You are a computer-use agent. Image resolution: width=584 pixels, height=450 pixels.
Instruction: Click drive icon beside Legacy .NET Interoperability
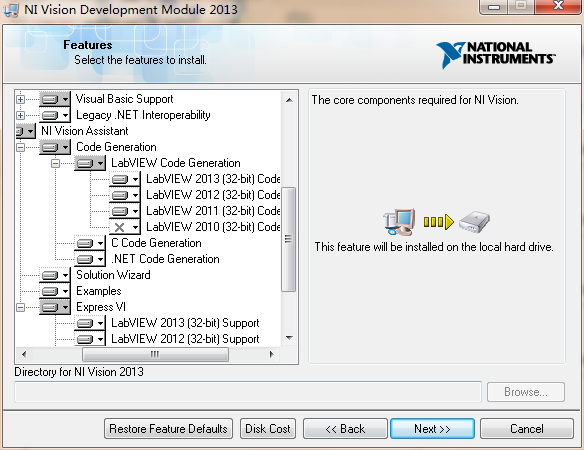click(55, 115)
